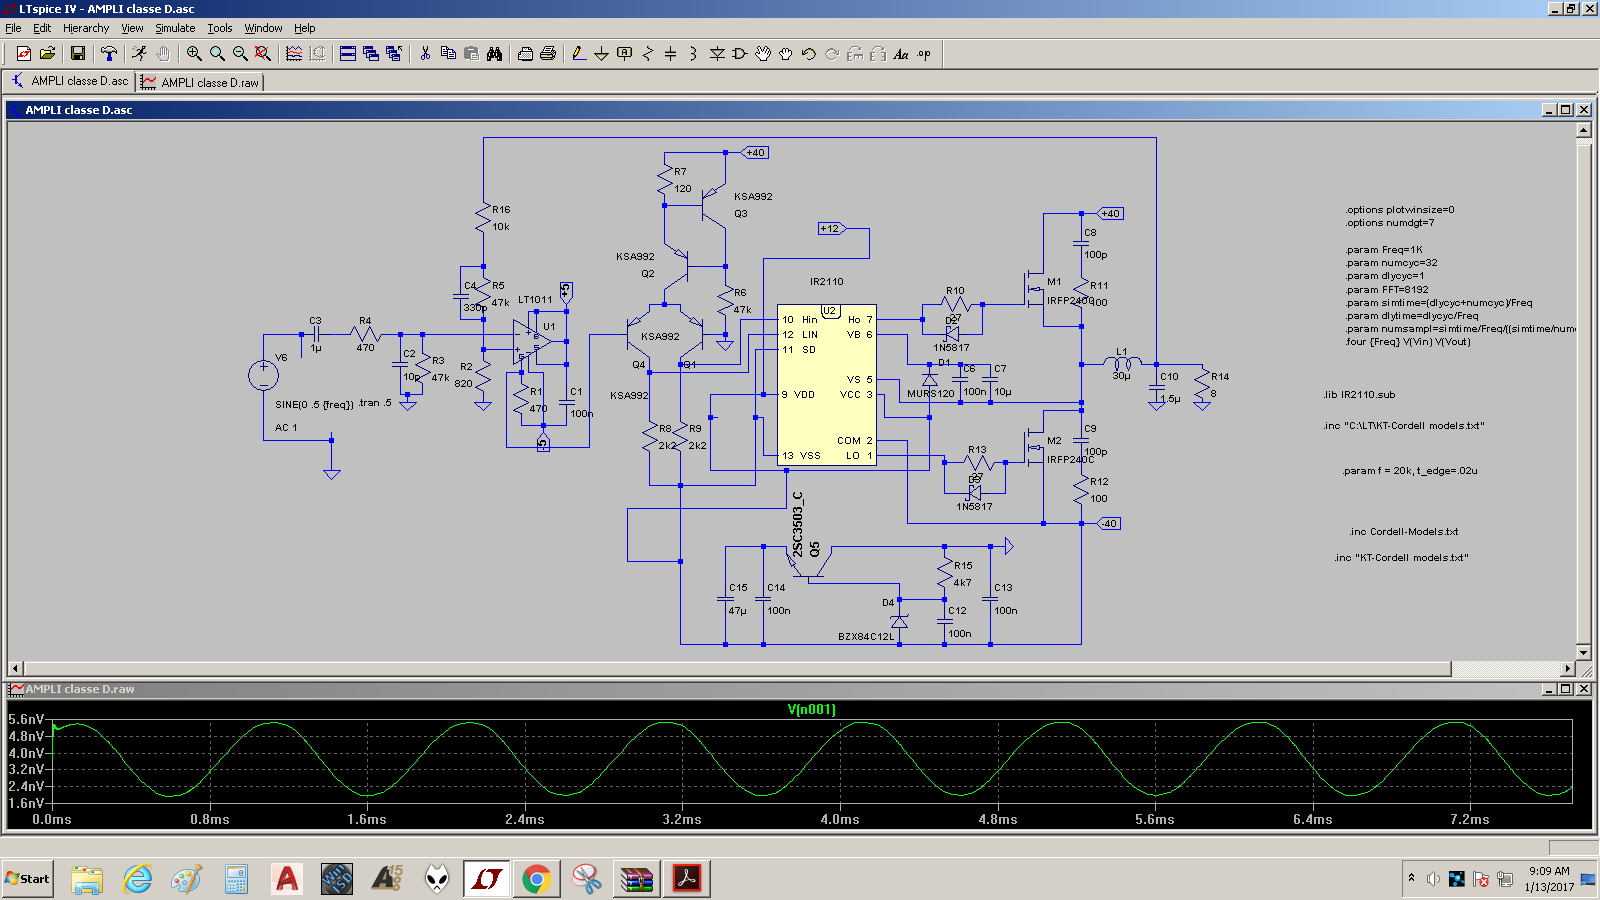The height and width of the screenshot is (900, 1600).
Task: Open the Help menu
Action: 305,28
